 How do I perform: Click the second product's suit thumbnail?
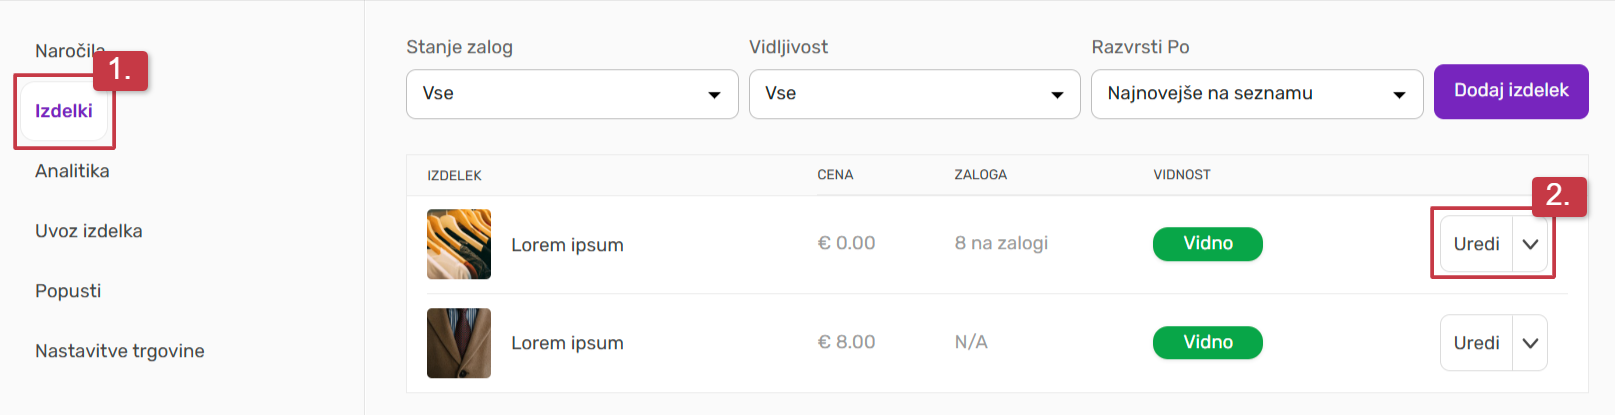[x=459, y=343]
